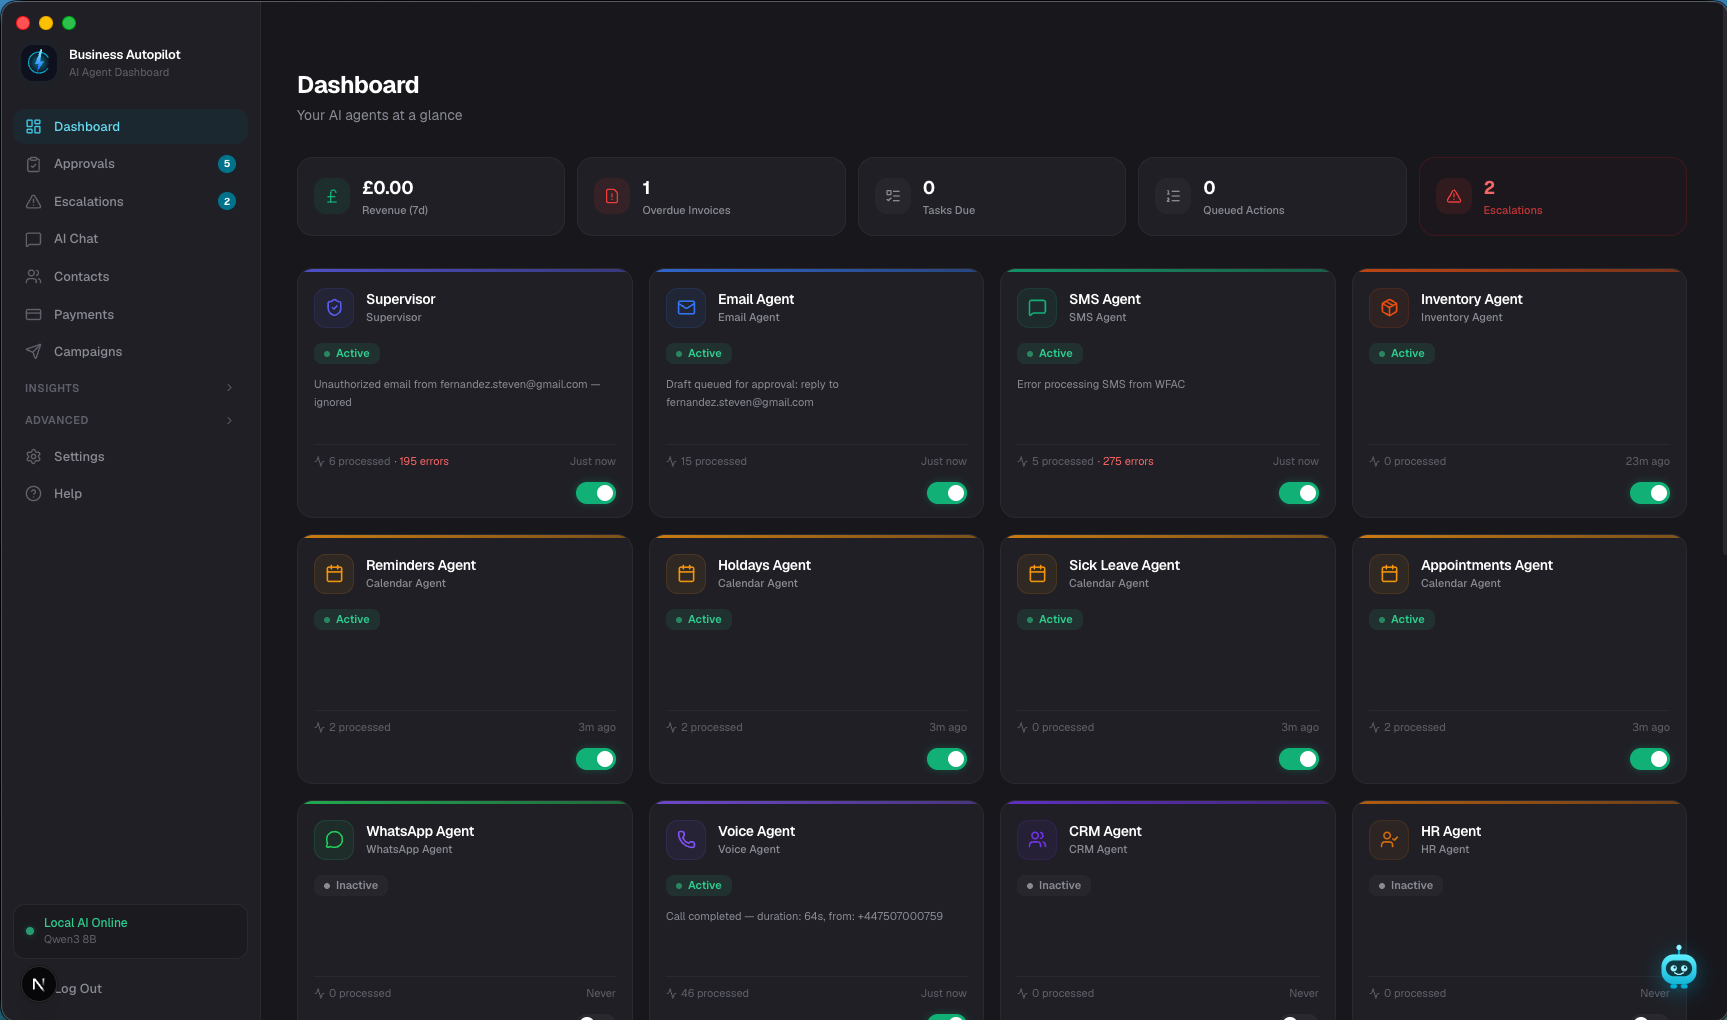This screenshot has height=1020, width=1727.
Task: Click the Escalations warning triangle icon in sidebar
Action: pos(33,202)
